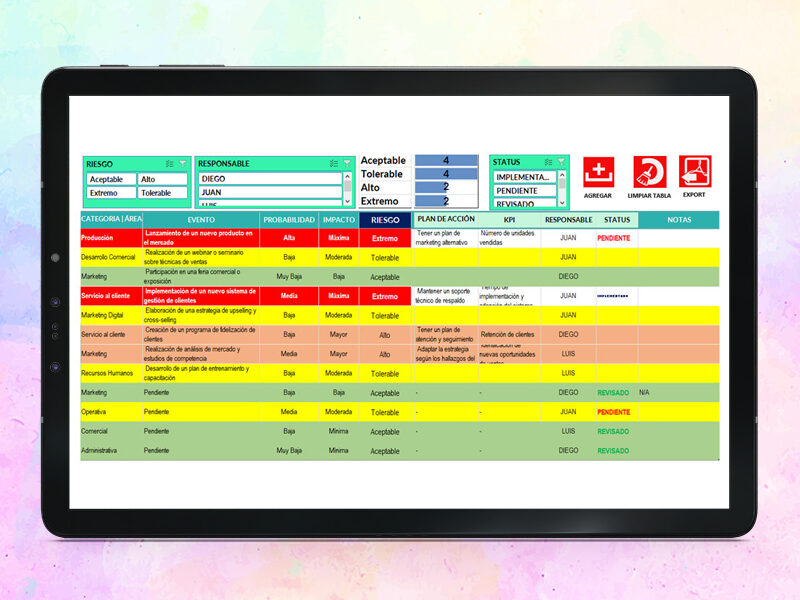Viewport: 800px width, 600px height.
Task: Click the NOTAS column header
Action: pos(679,219)
